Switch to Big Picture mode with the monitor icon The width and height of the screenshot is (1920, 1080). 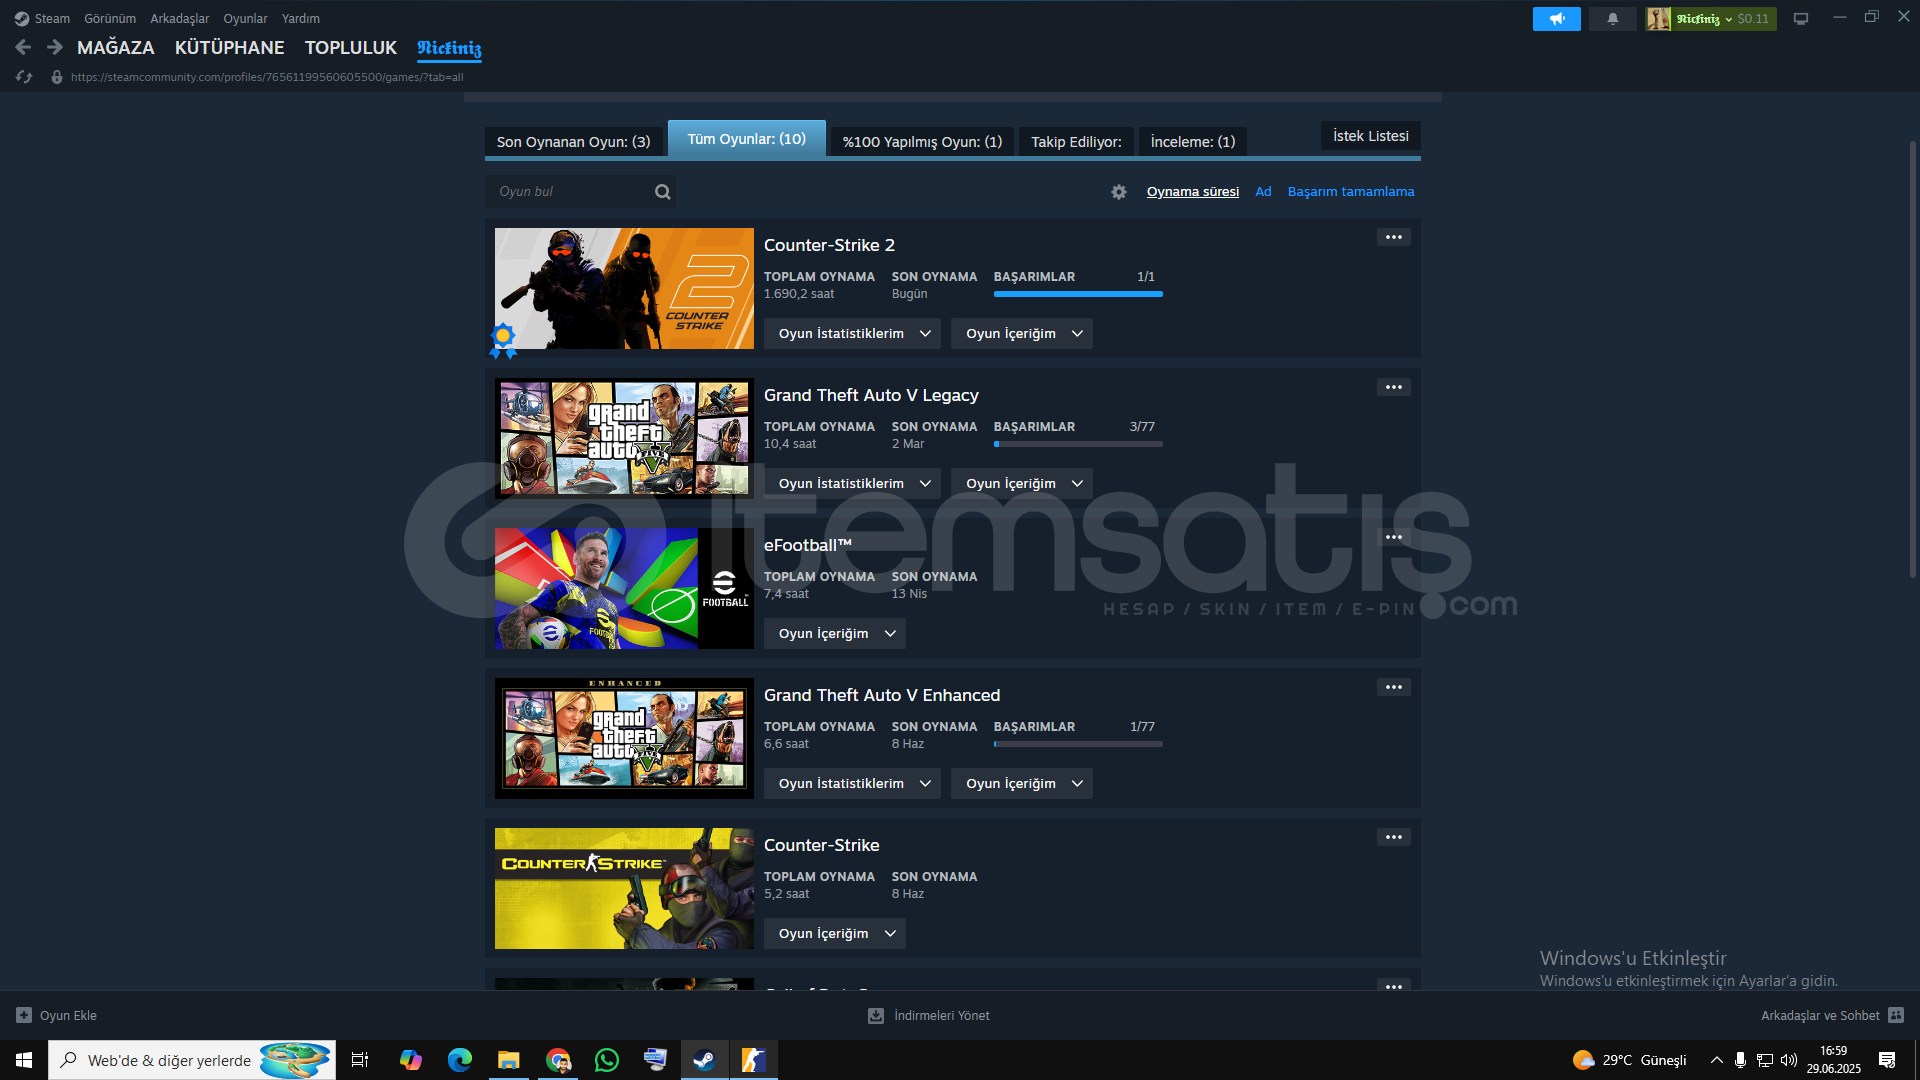point(1801,19)
